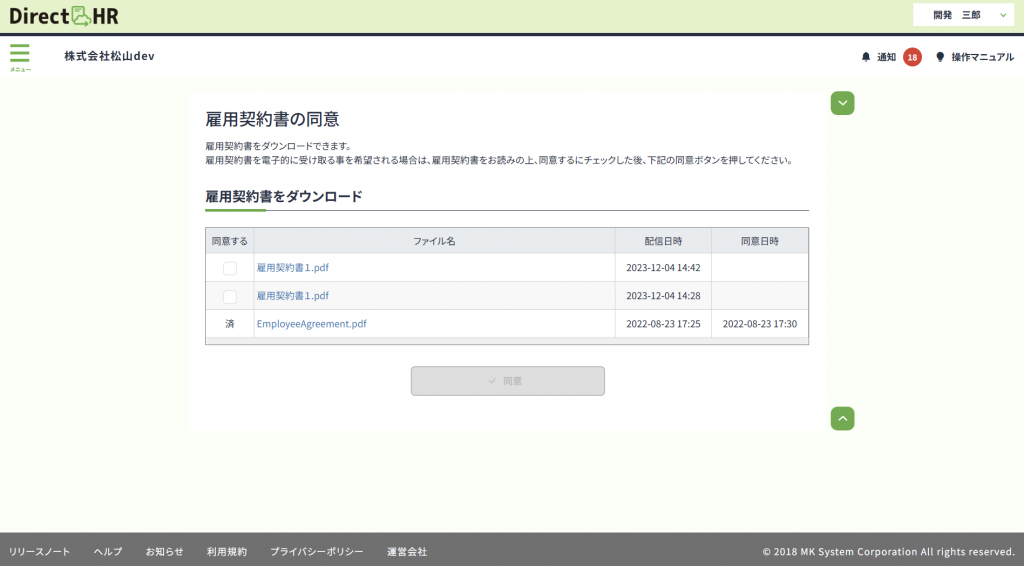Image resolution: width=1024 pixels, height=566 pixels.
Task: Go to お知らせ in the footer
Action: click(164, 551)
